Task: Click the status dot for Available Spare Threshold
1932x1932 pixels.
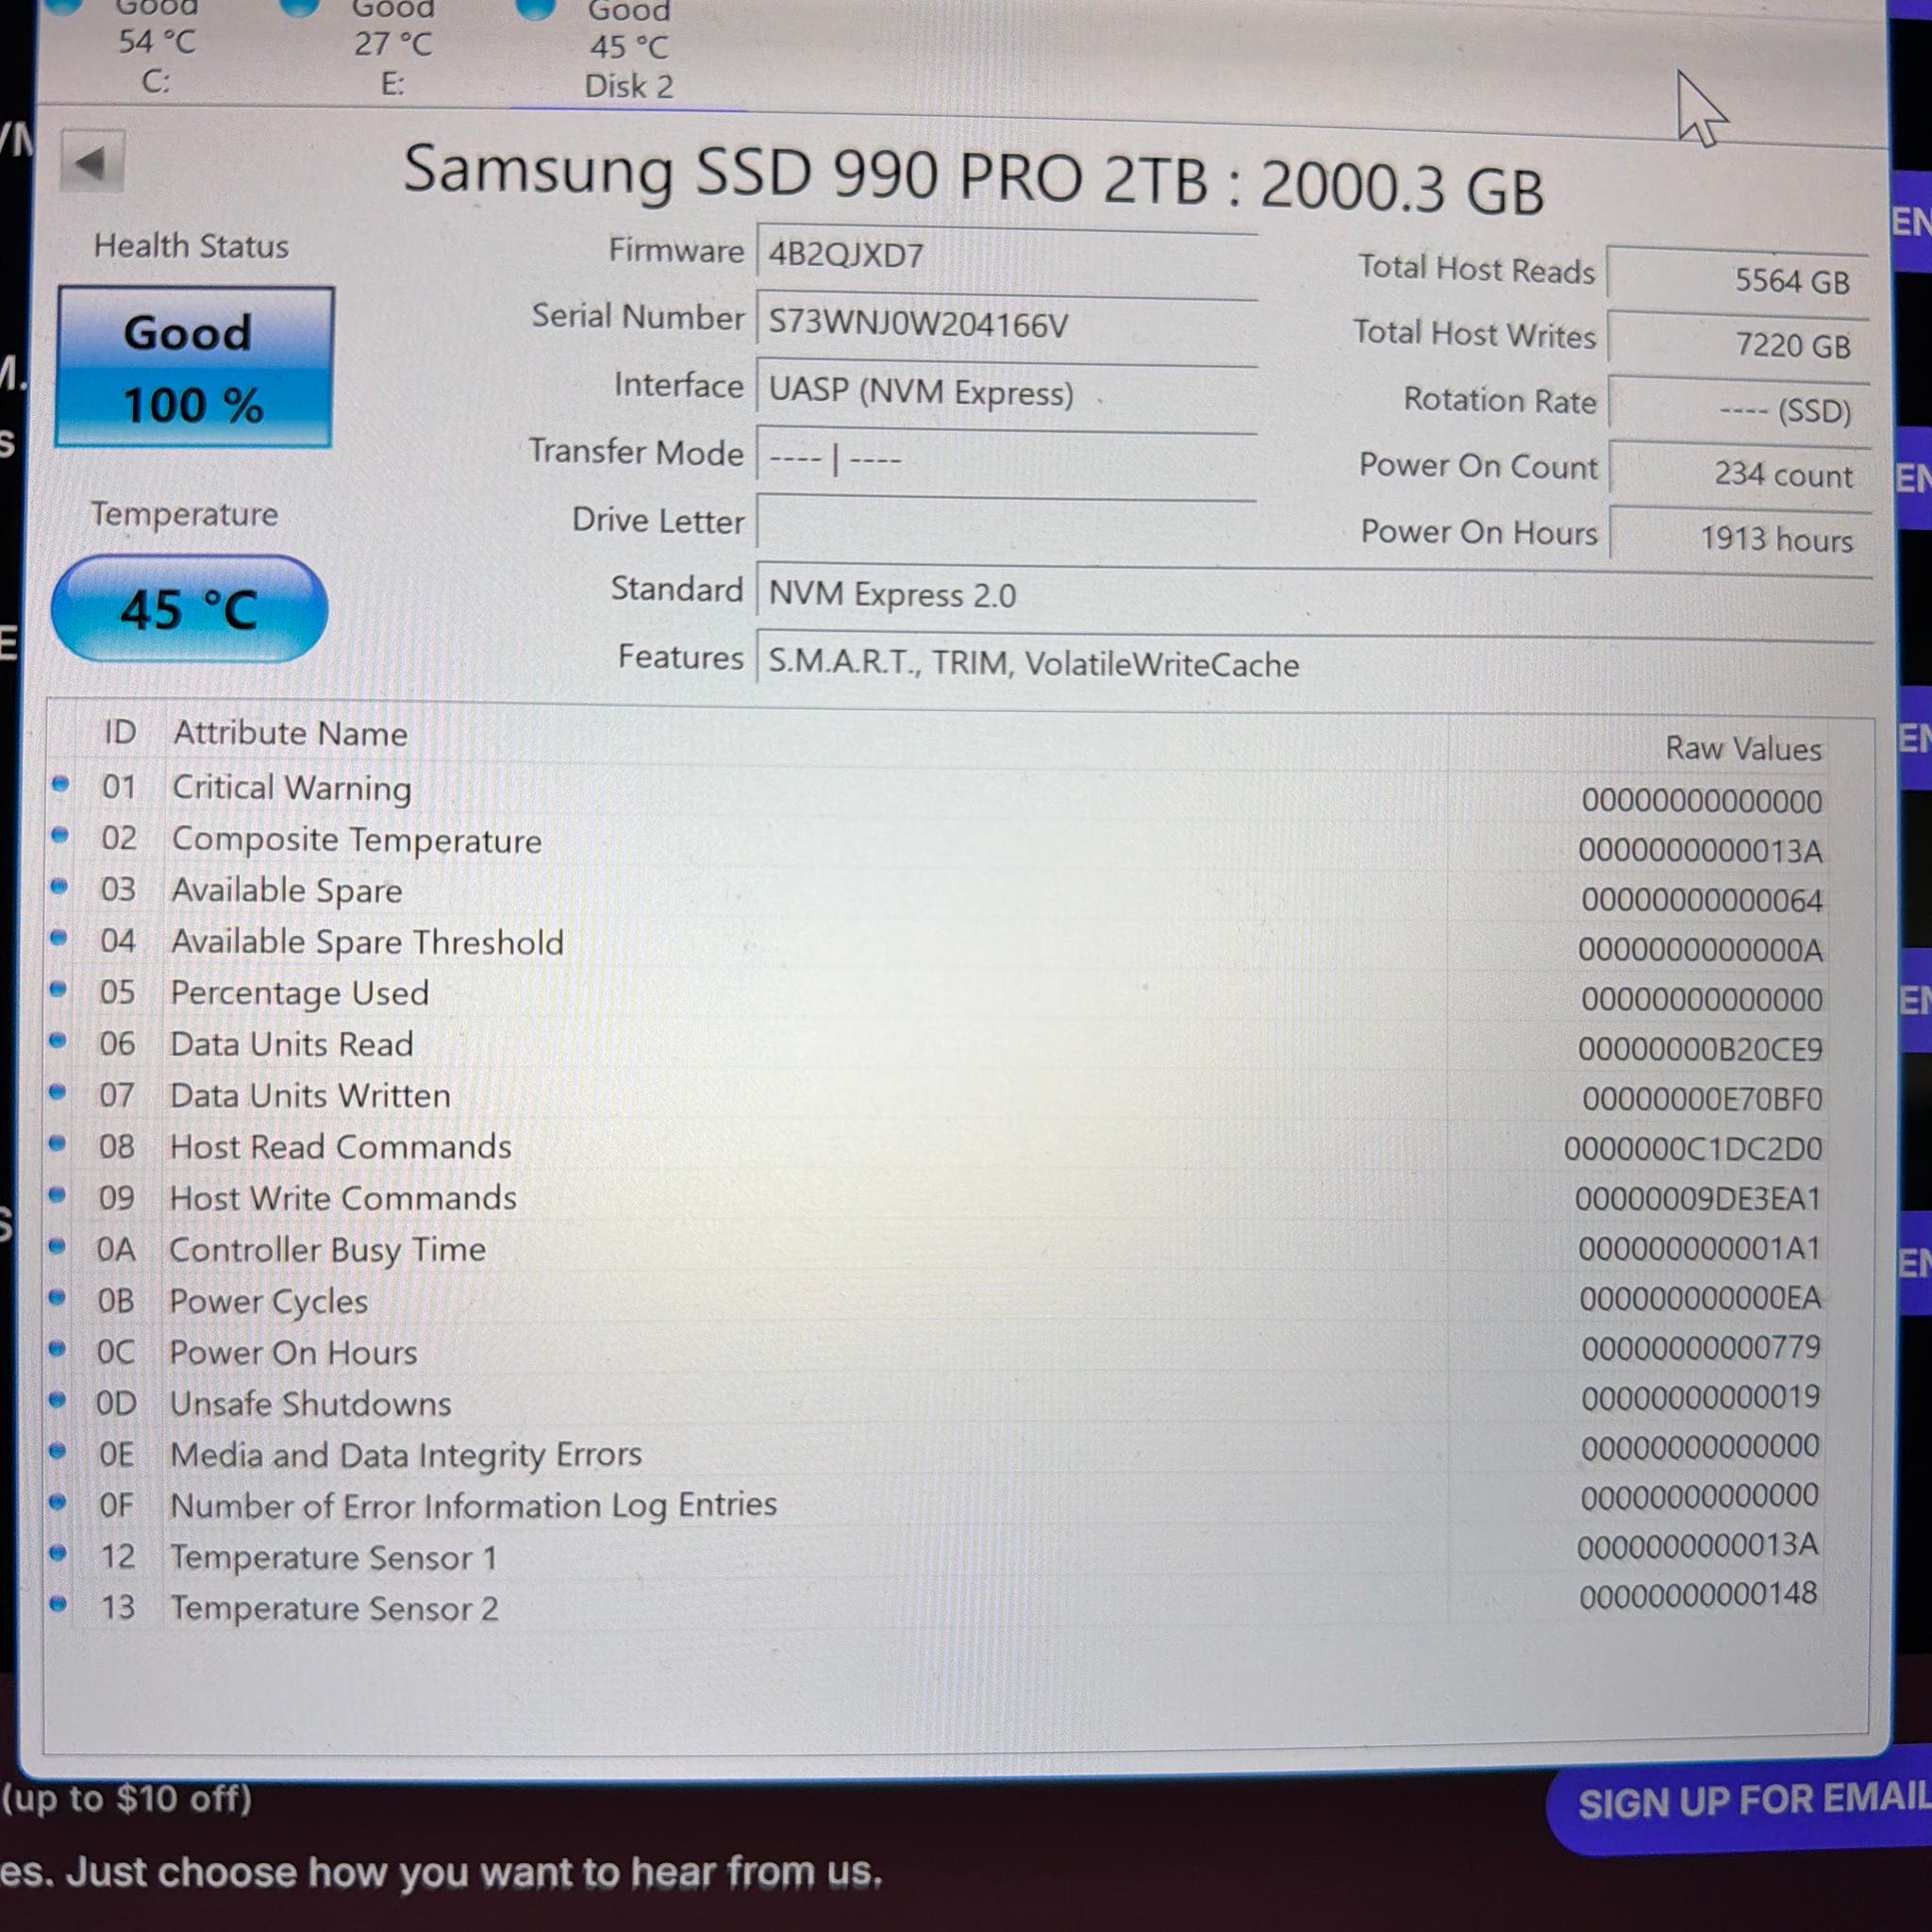Action: click(59, 938)
